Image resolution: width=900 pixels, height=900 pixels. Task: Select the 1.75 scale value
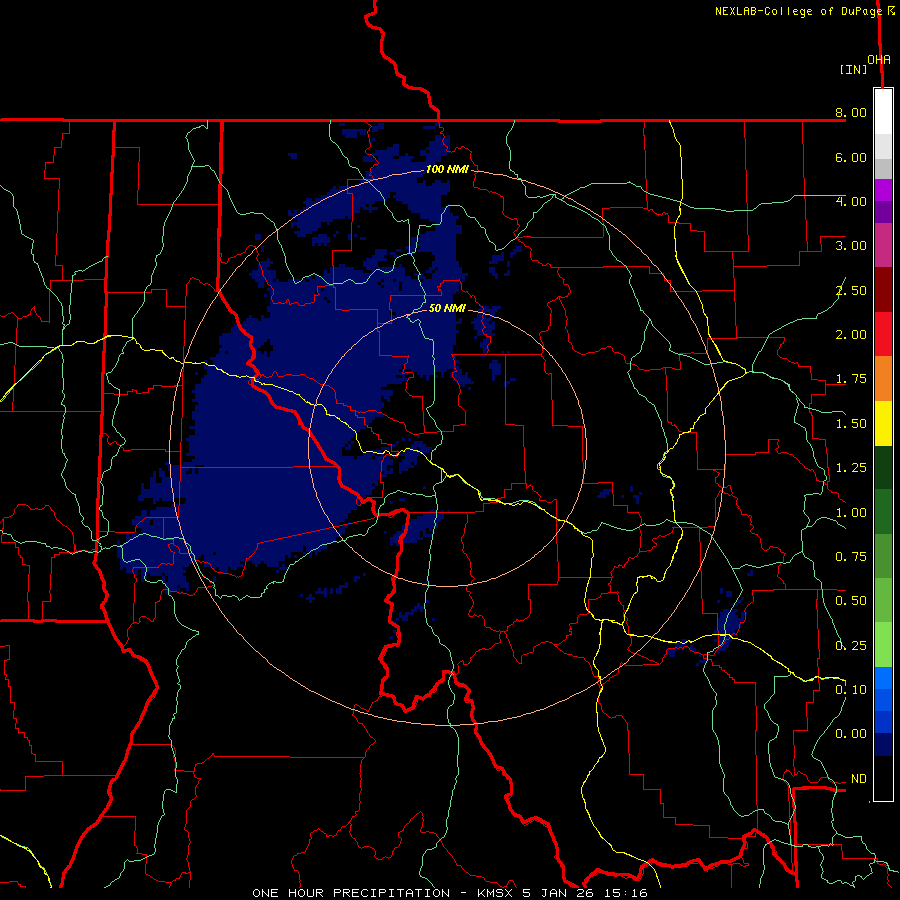click(851, 379)
